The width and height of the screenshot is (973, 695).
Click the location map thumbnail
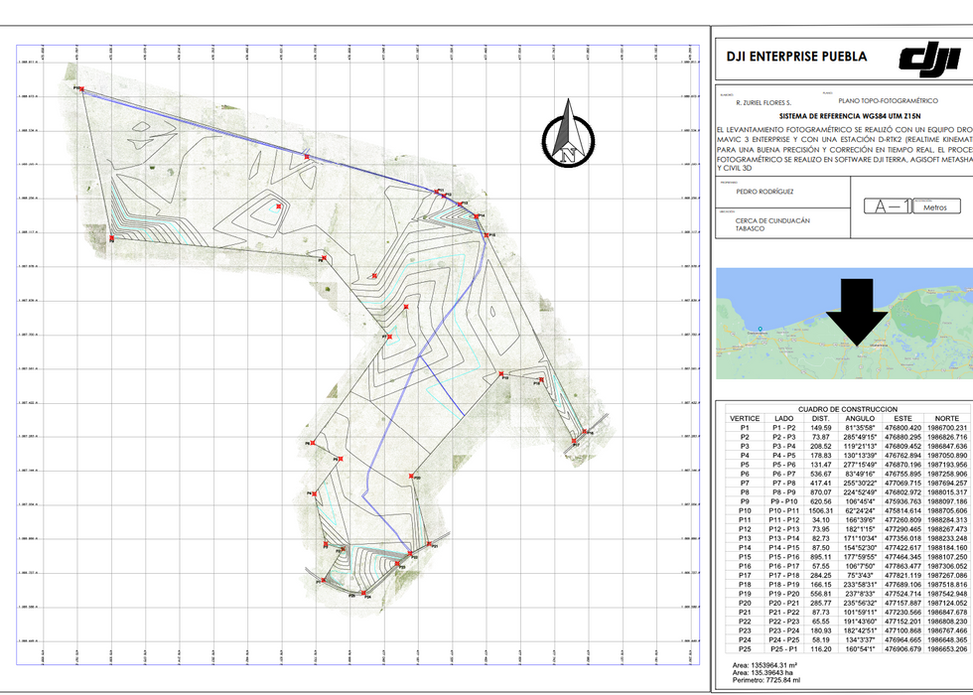pyautogui.click(x=845, y=323)
